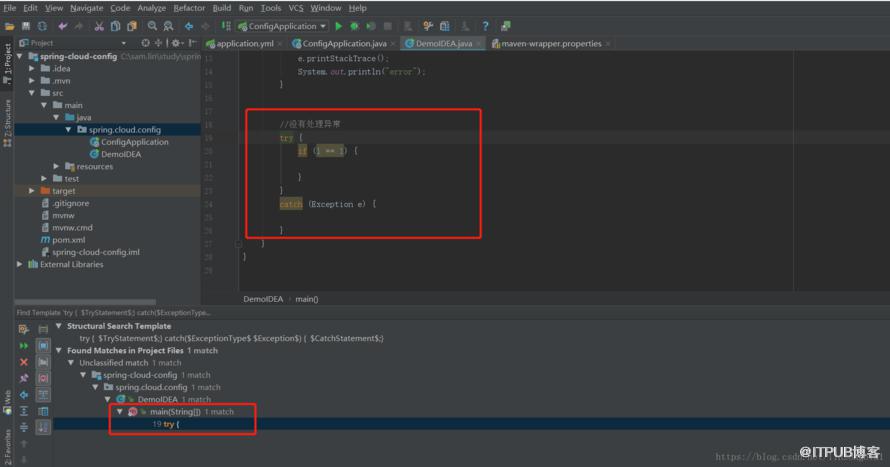This screenshot has height=467, width=890.
Task: Click Run with Coverage icon
Action: (x=371, y=26)
